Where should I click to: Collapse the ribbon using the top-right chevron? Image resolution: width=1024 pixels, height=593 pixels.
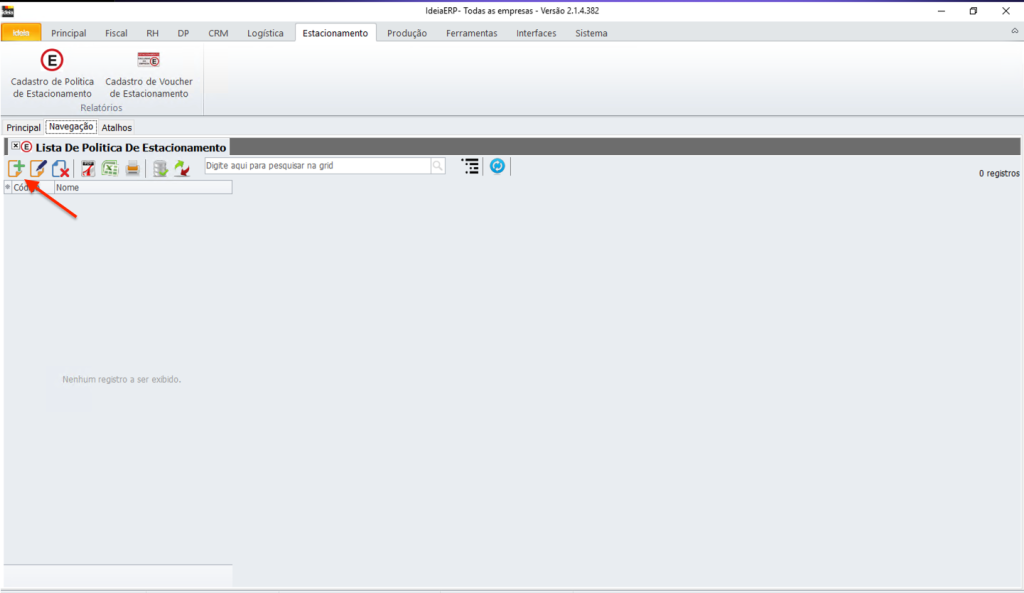(1015, 32)
